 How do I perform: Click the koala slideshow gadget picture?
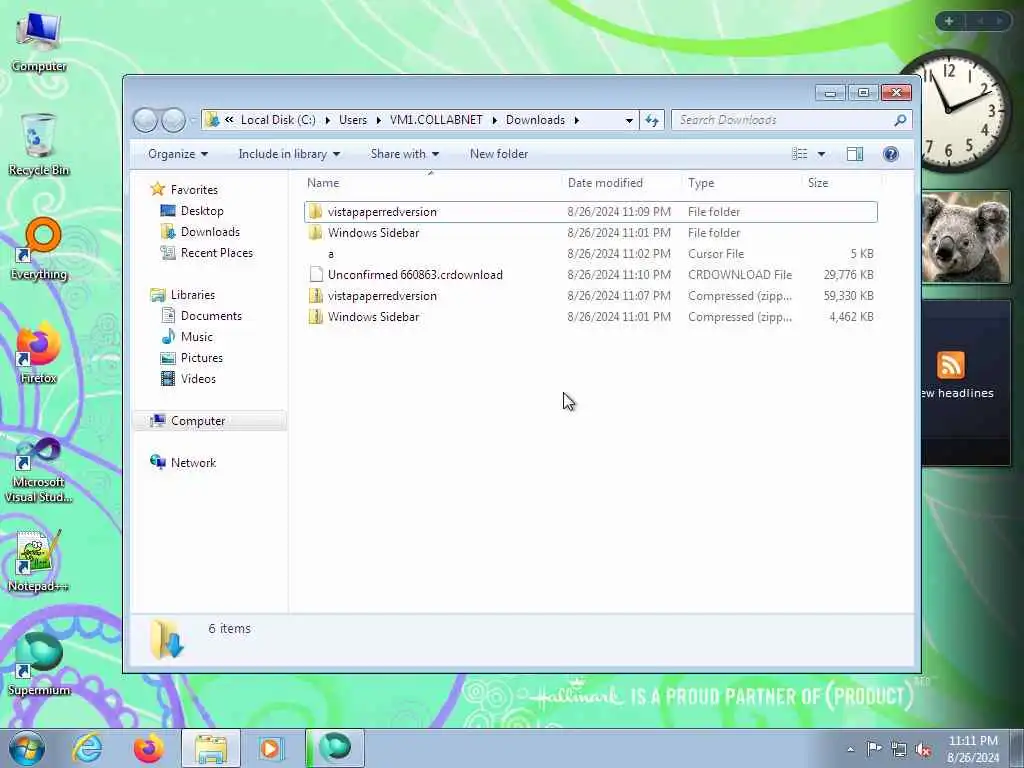[966, 237]
